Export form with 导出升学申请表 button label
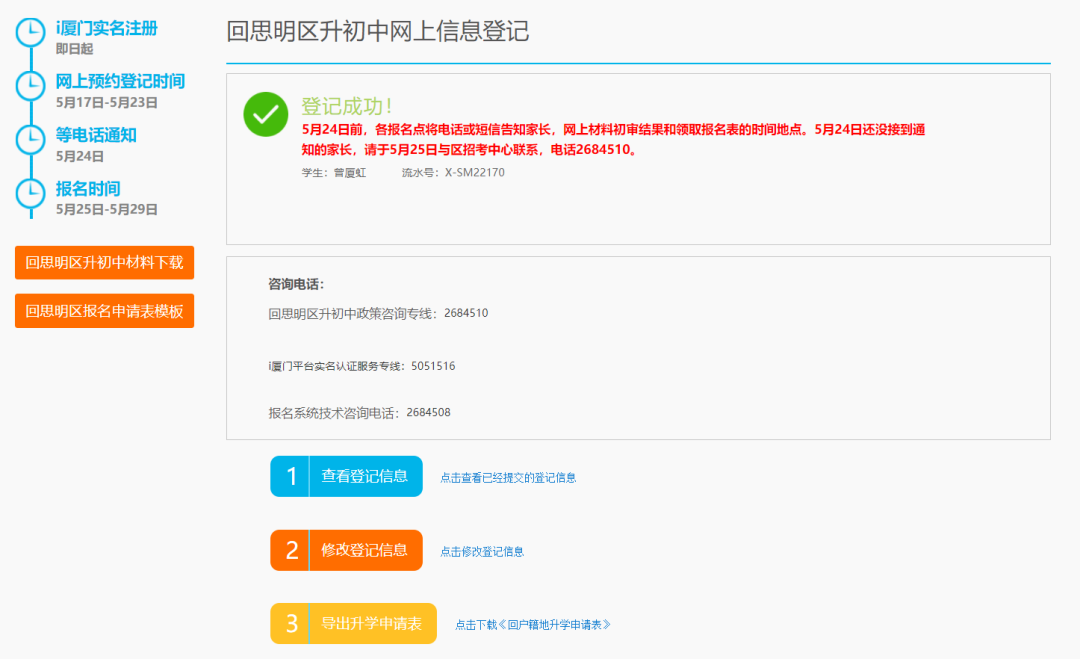 [372, 624]
